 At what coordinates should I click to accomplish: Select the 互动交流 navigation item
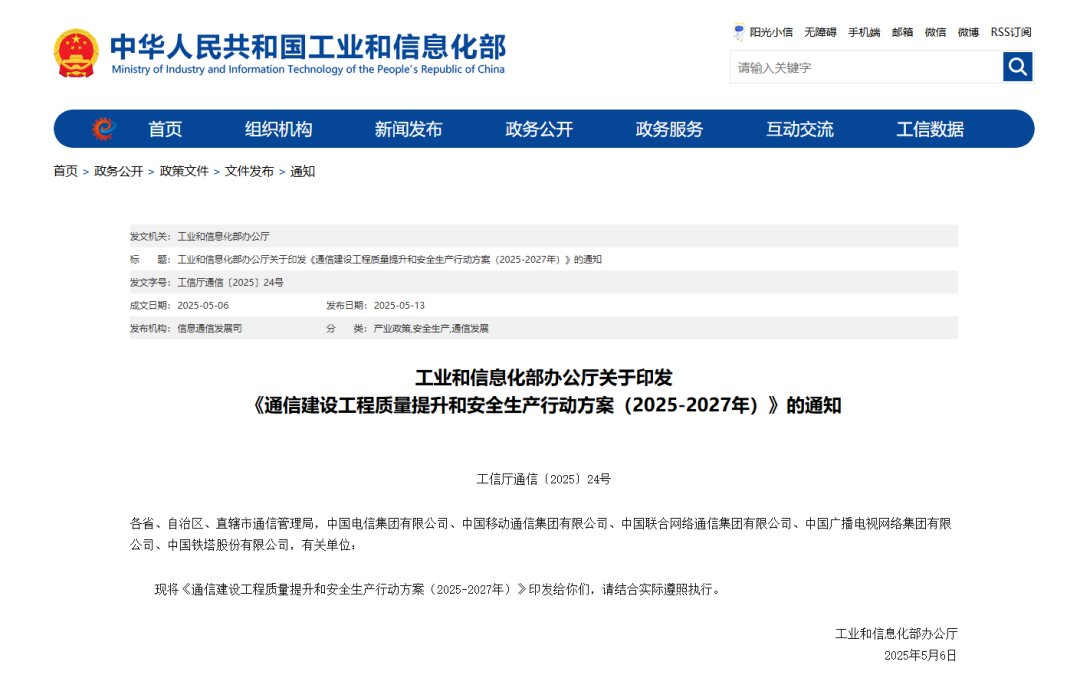point(799,129)
